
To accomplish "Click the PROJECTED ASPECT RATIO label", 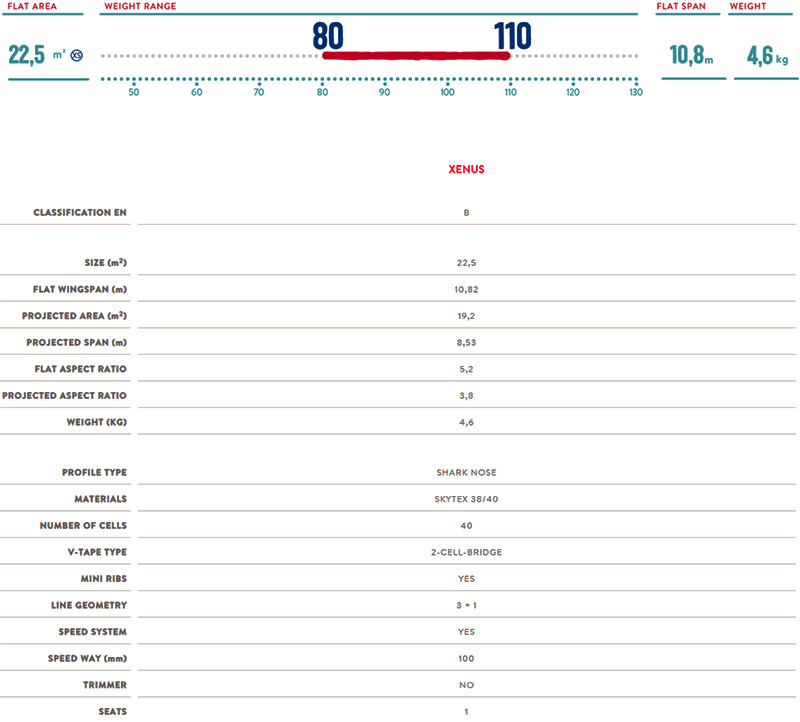I will (64, 395).
